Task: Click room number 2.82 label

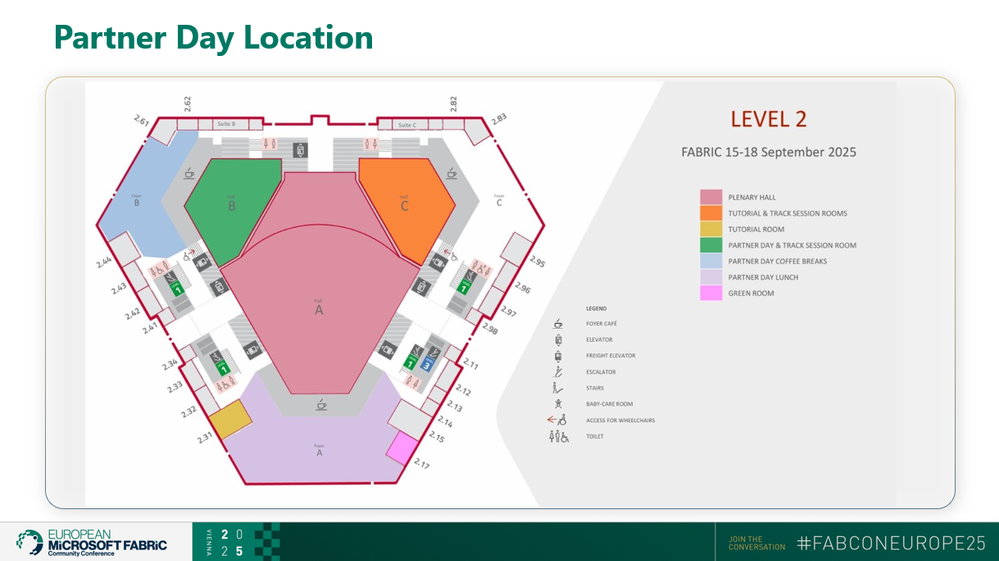Action: 453,104
